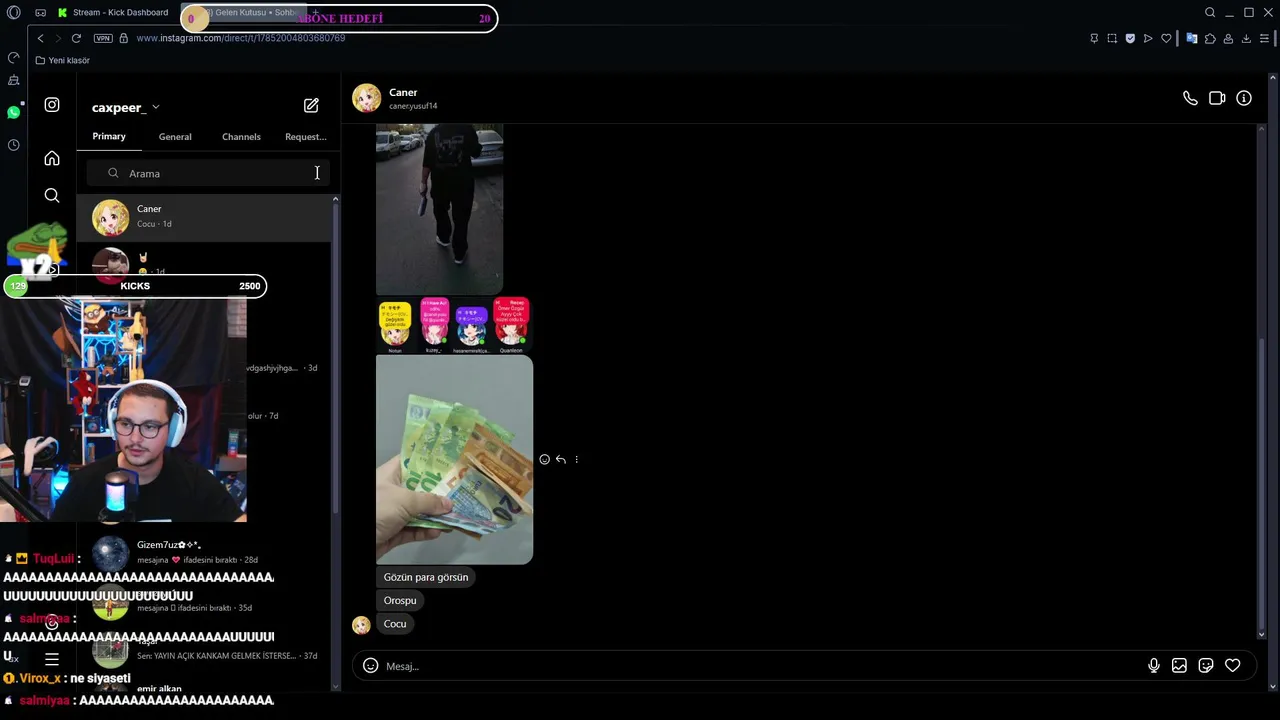This screenshot has width=1280, height=720.
Task: Compose a new Instagram message
Action: [x=311, y=105]
